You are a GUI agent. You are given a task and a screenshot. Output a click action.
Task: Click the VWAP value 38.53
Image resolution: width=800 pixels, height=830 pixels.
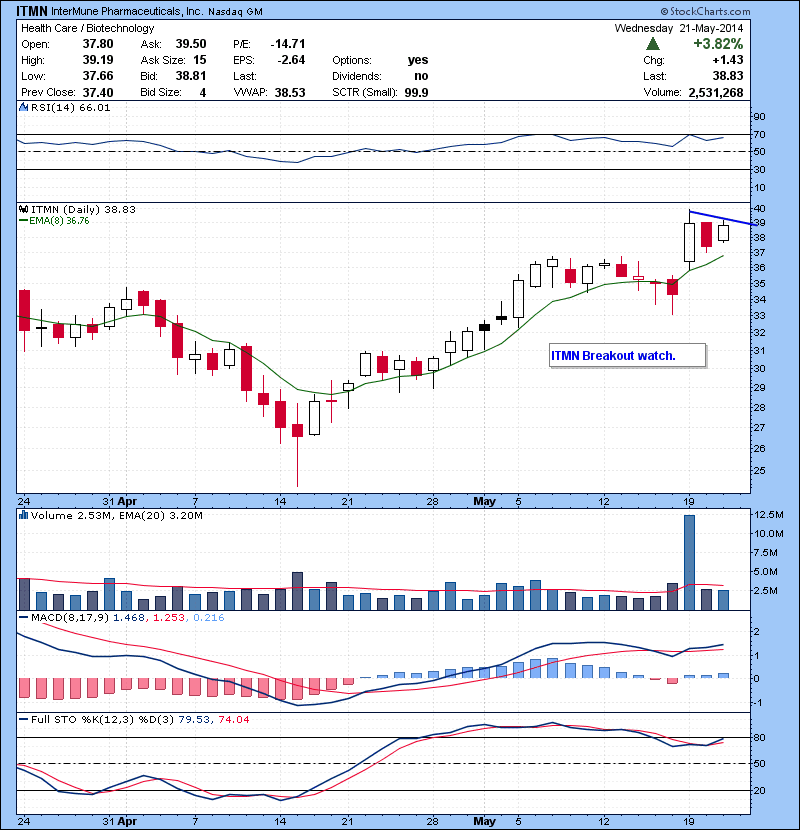click(x=290, y=93)
